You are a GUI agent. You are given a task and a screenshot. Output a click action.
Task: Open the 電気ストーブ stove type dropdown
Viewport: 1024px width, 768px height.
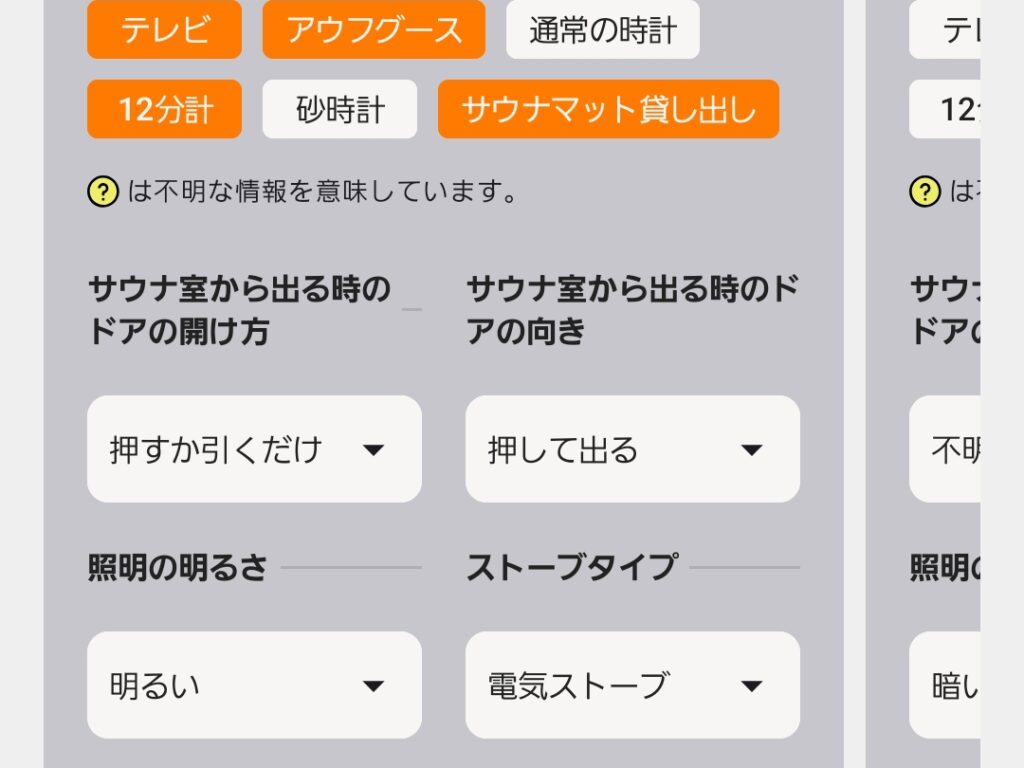pos(631,685)
